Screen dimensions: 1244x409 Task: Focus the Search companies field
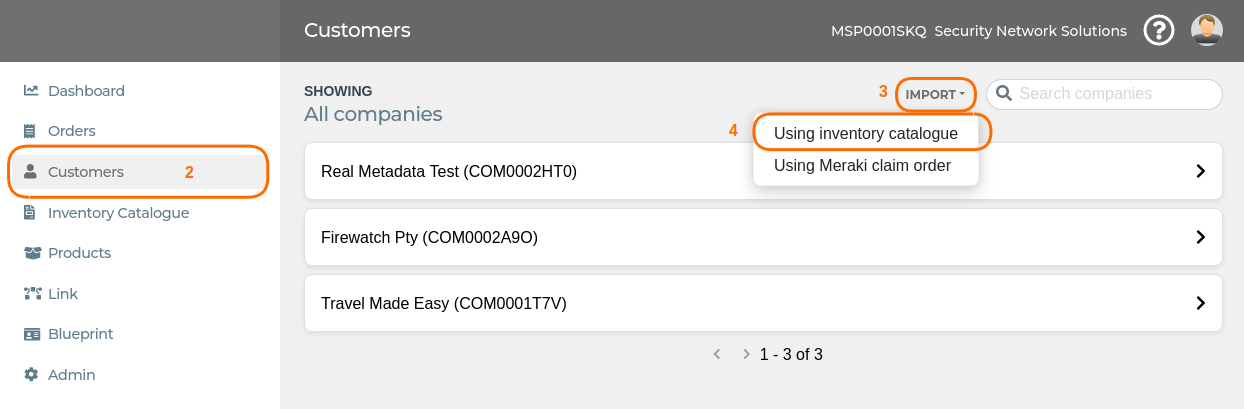click(1104, 94)
